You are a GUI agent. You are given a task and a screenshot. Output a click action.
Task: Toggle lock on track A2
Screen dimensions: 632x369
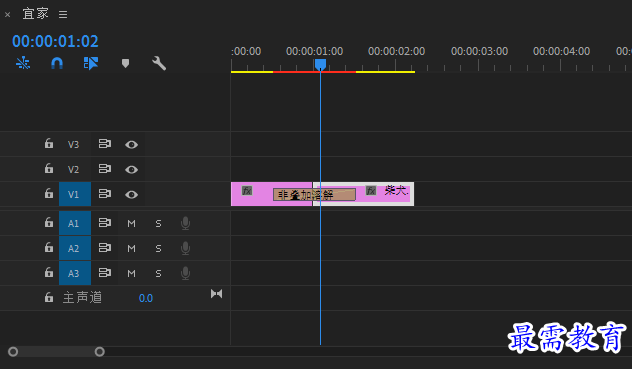(x=49, y=248)
